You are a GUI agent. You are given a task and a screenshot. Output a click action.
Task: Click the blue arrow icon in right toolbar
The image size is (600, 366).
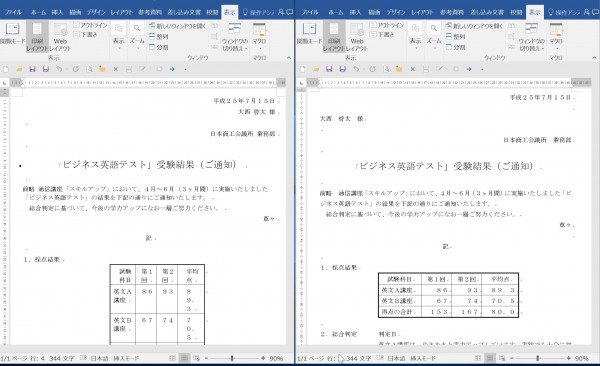tap(469, 69)
